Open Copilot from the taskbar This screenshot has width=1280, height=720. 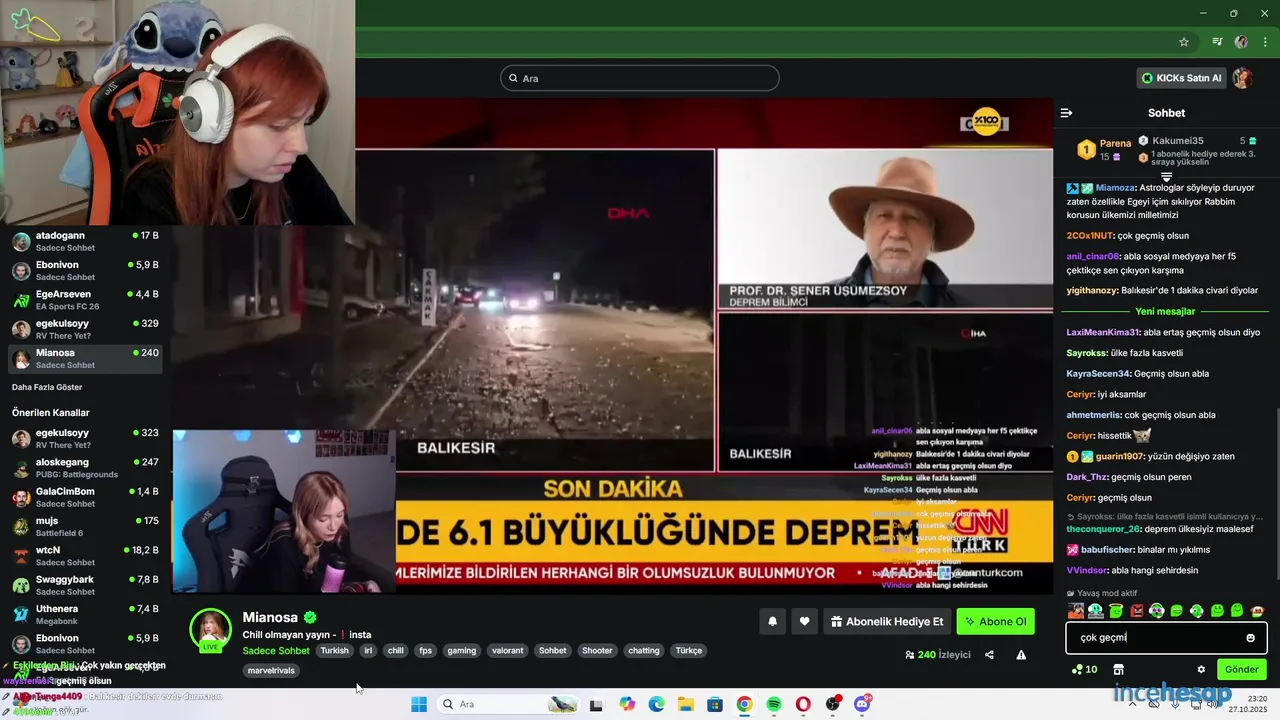[x=627, y=704]
